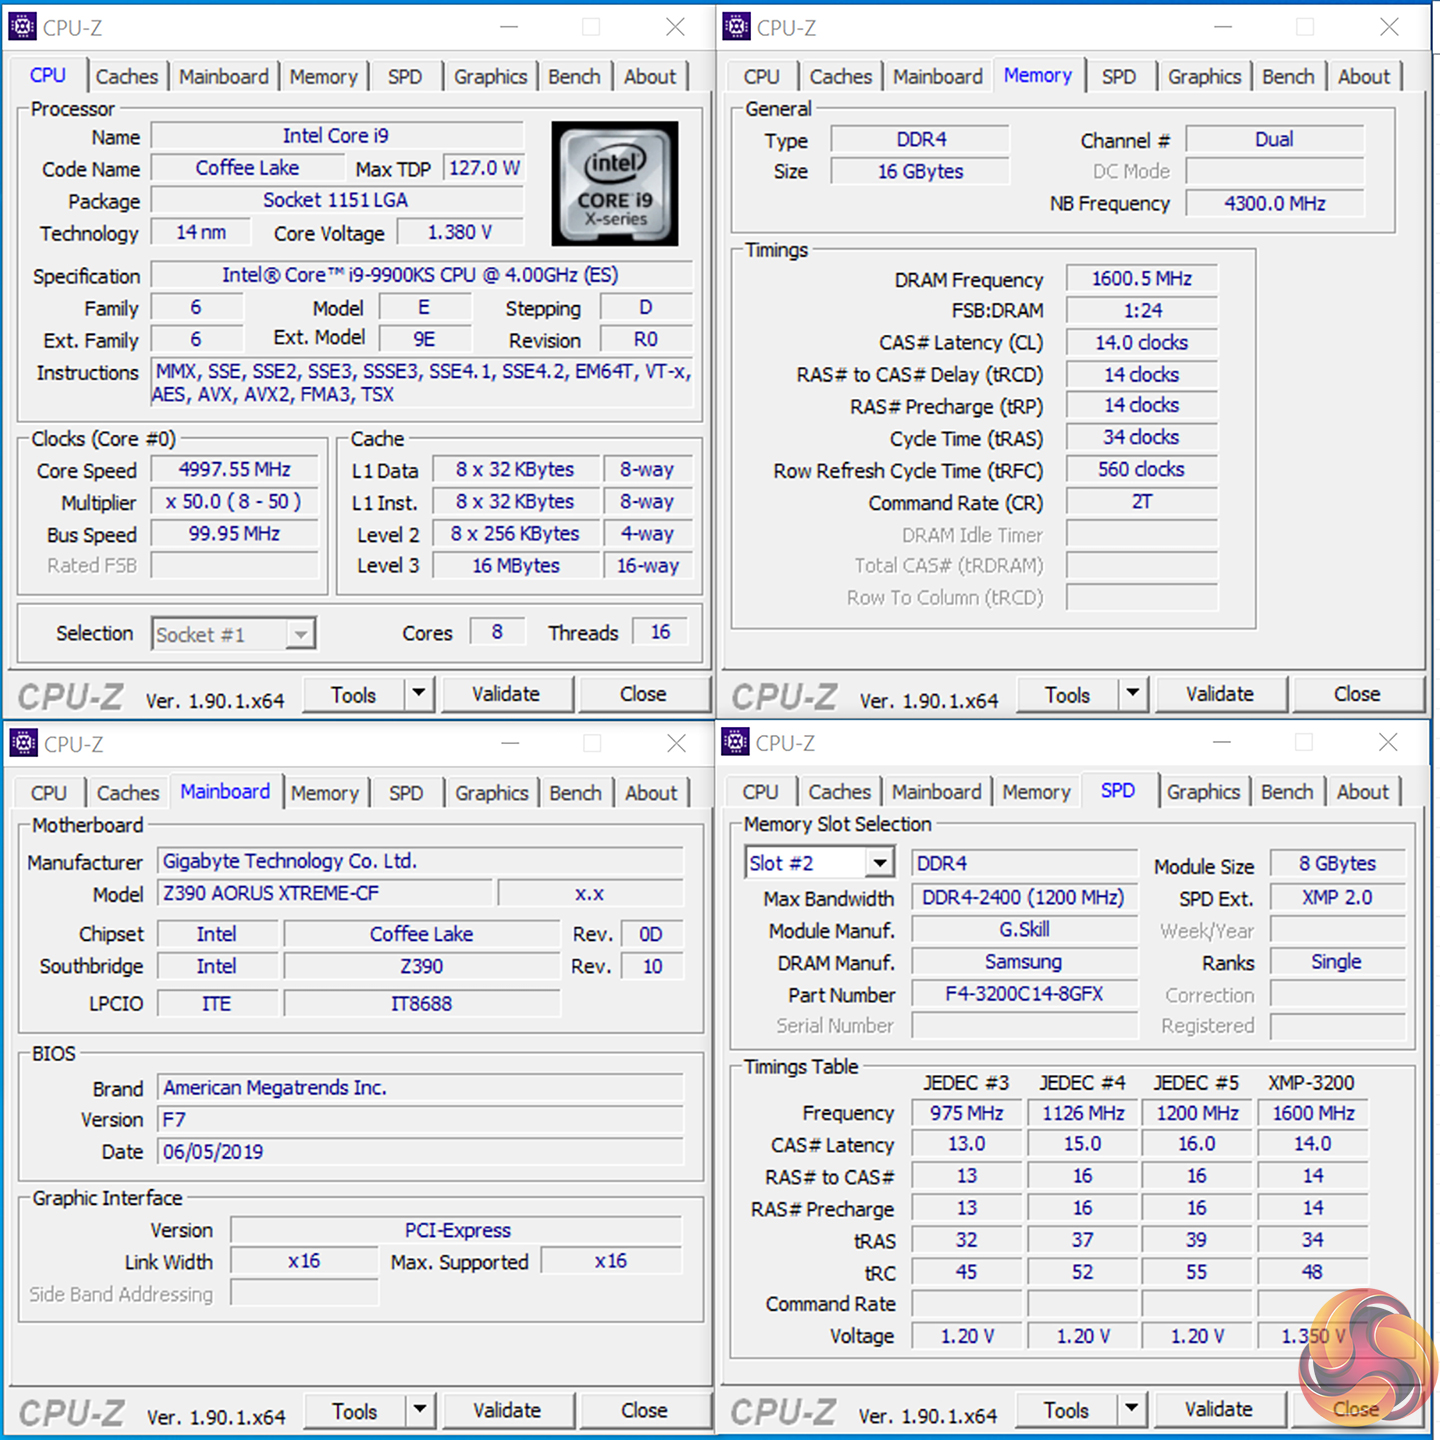Click the motherboard Model field Z390 AORUS XTREME-CF

tap(325, 893)
